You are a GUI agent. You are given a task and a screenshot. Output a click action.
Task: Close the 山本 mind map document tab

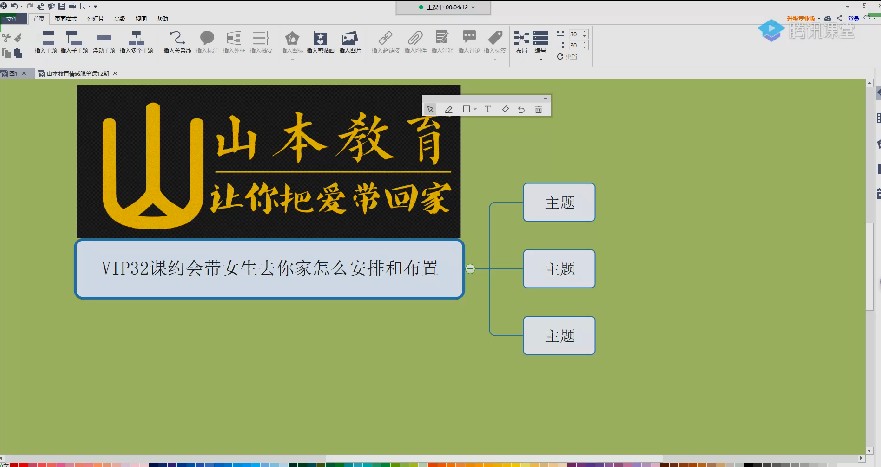coord(115,73)
